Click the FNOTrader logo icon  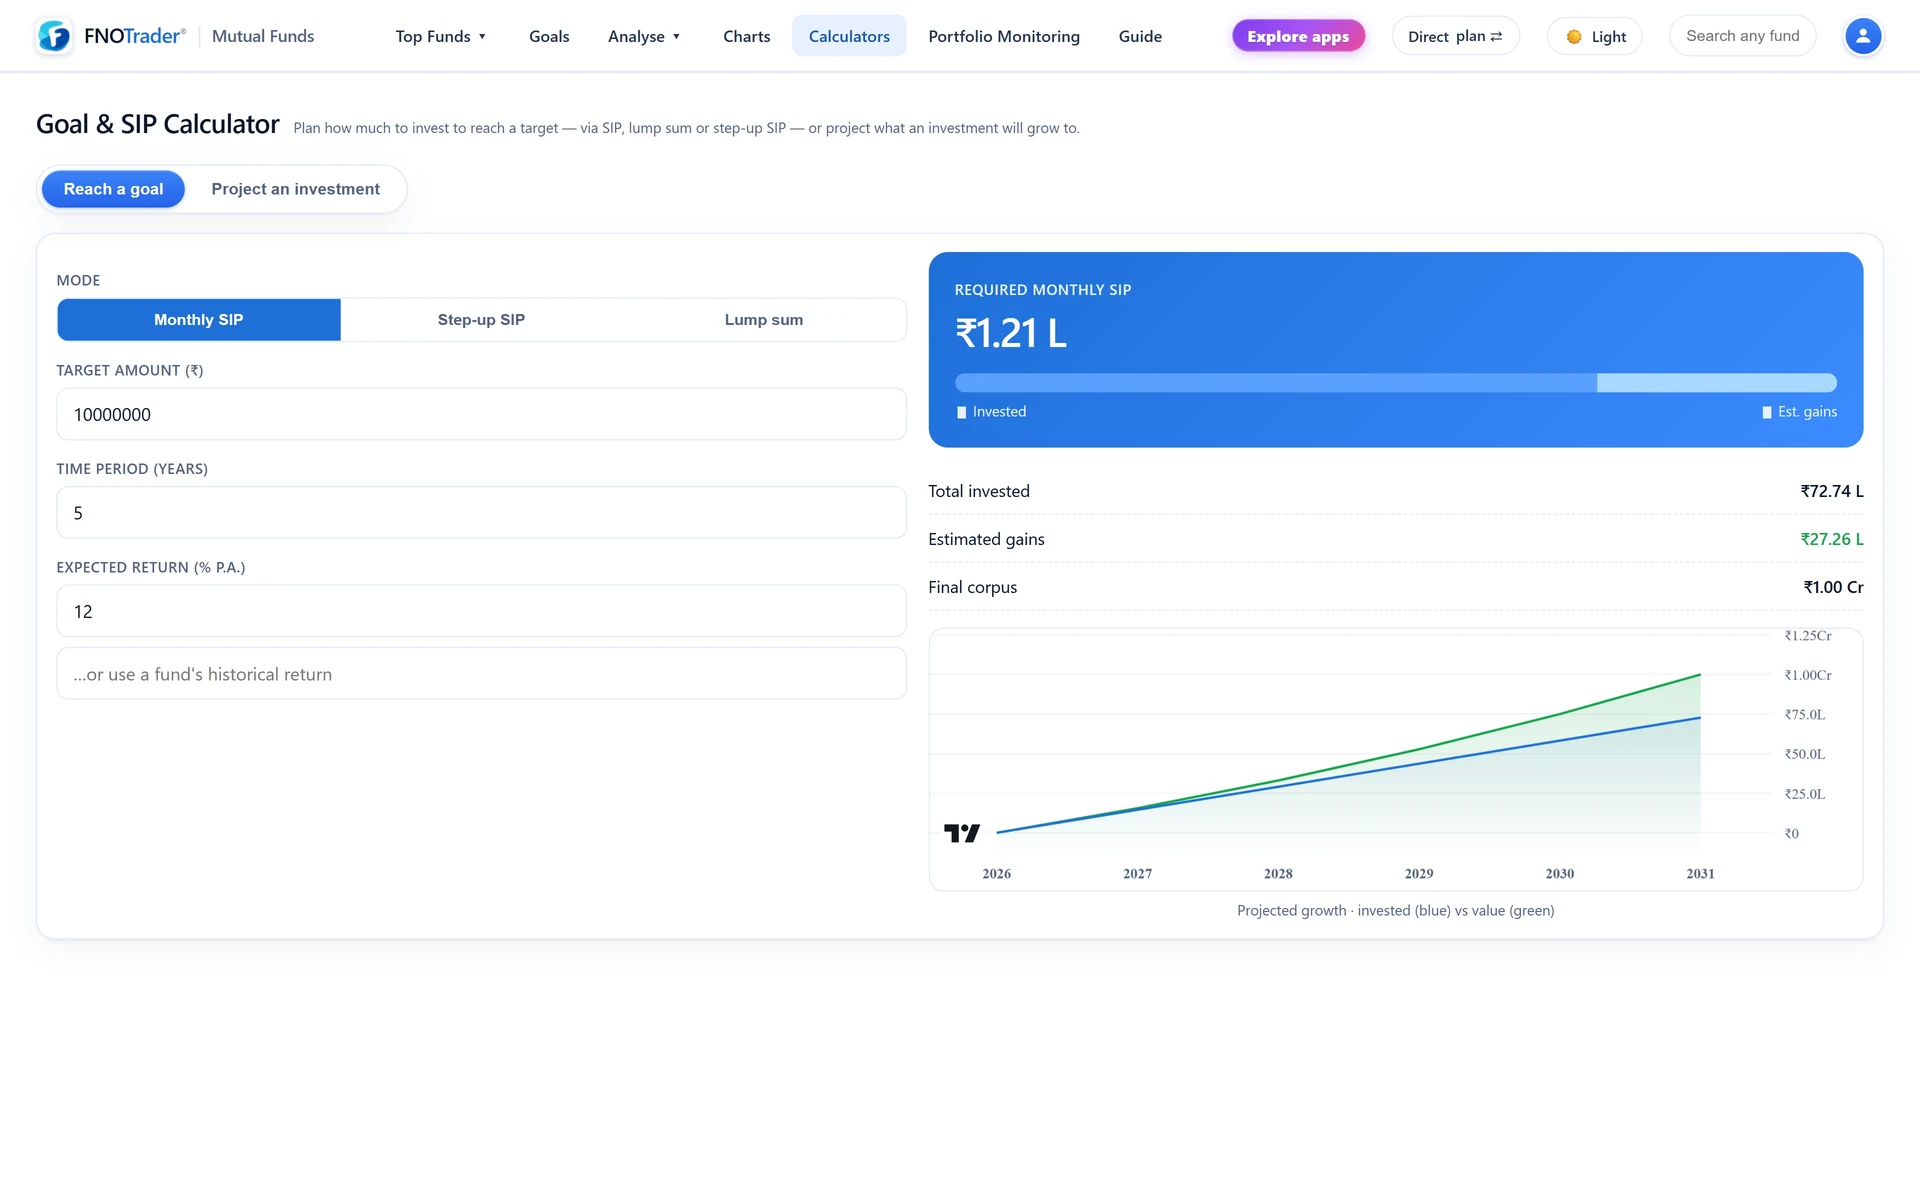click(x=54, y=36)
